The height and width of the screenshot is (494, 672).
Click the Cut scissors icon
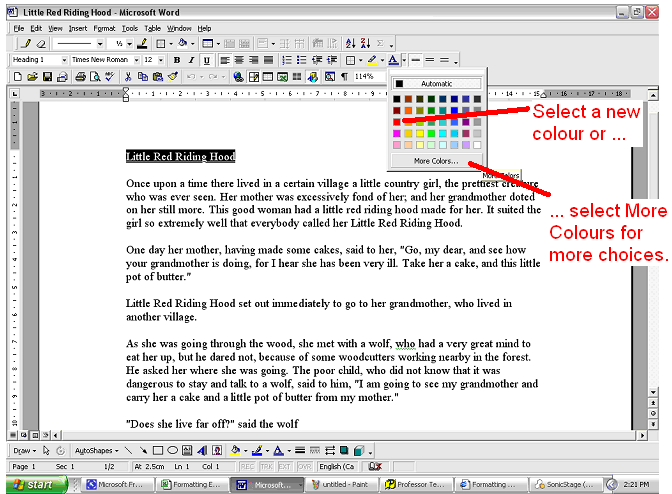click(126, 77)
